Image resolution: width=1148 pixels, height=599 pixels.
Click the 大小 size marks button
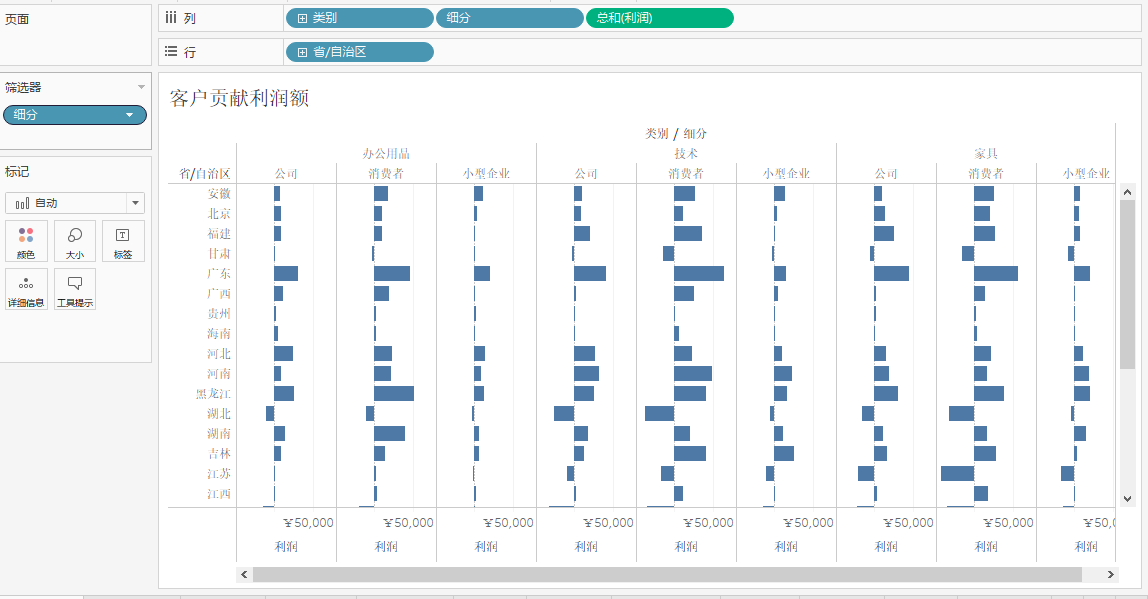pos(75,241)
